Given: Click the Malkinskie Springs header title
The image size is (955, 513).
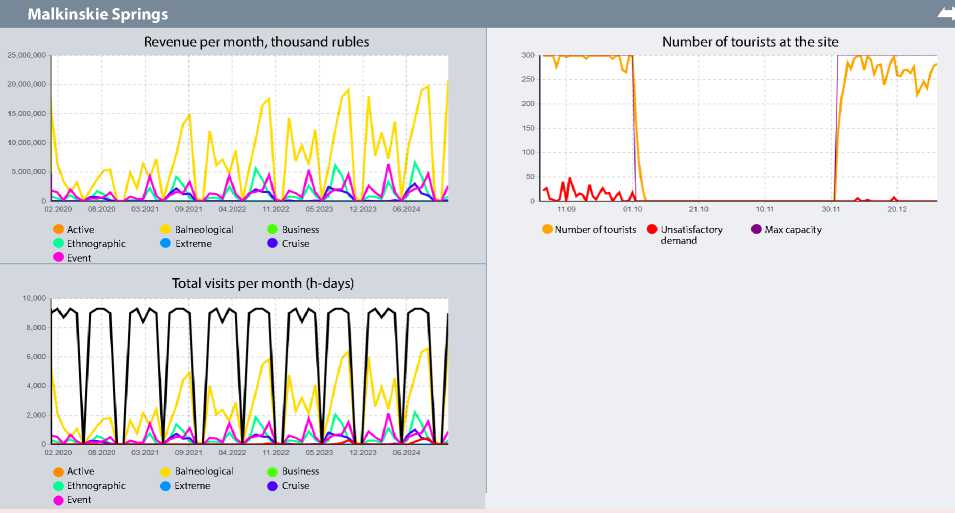Looking at the screenshot, I should click(97, 14).
